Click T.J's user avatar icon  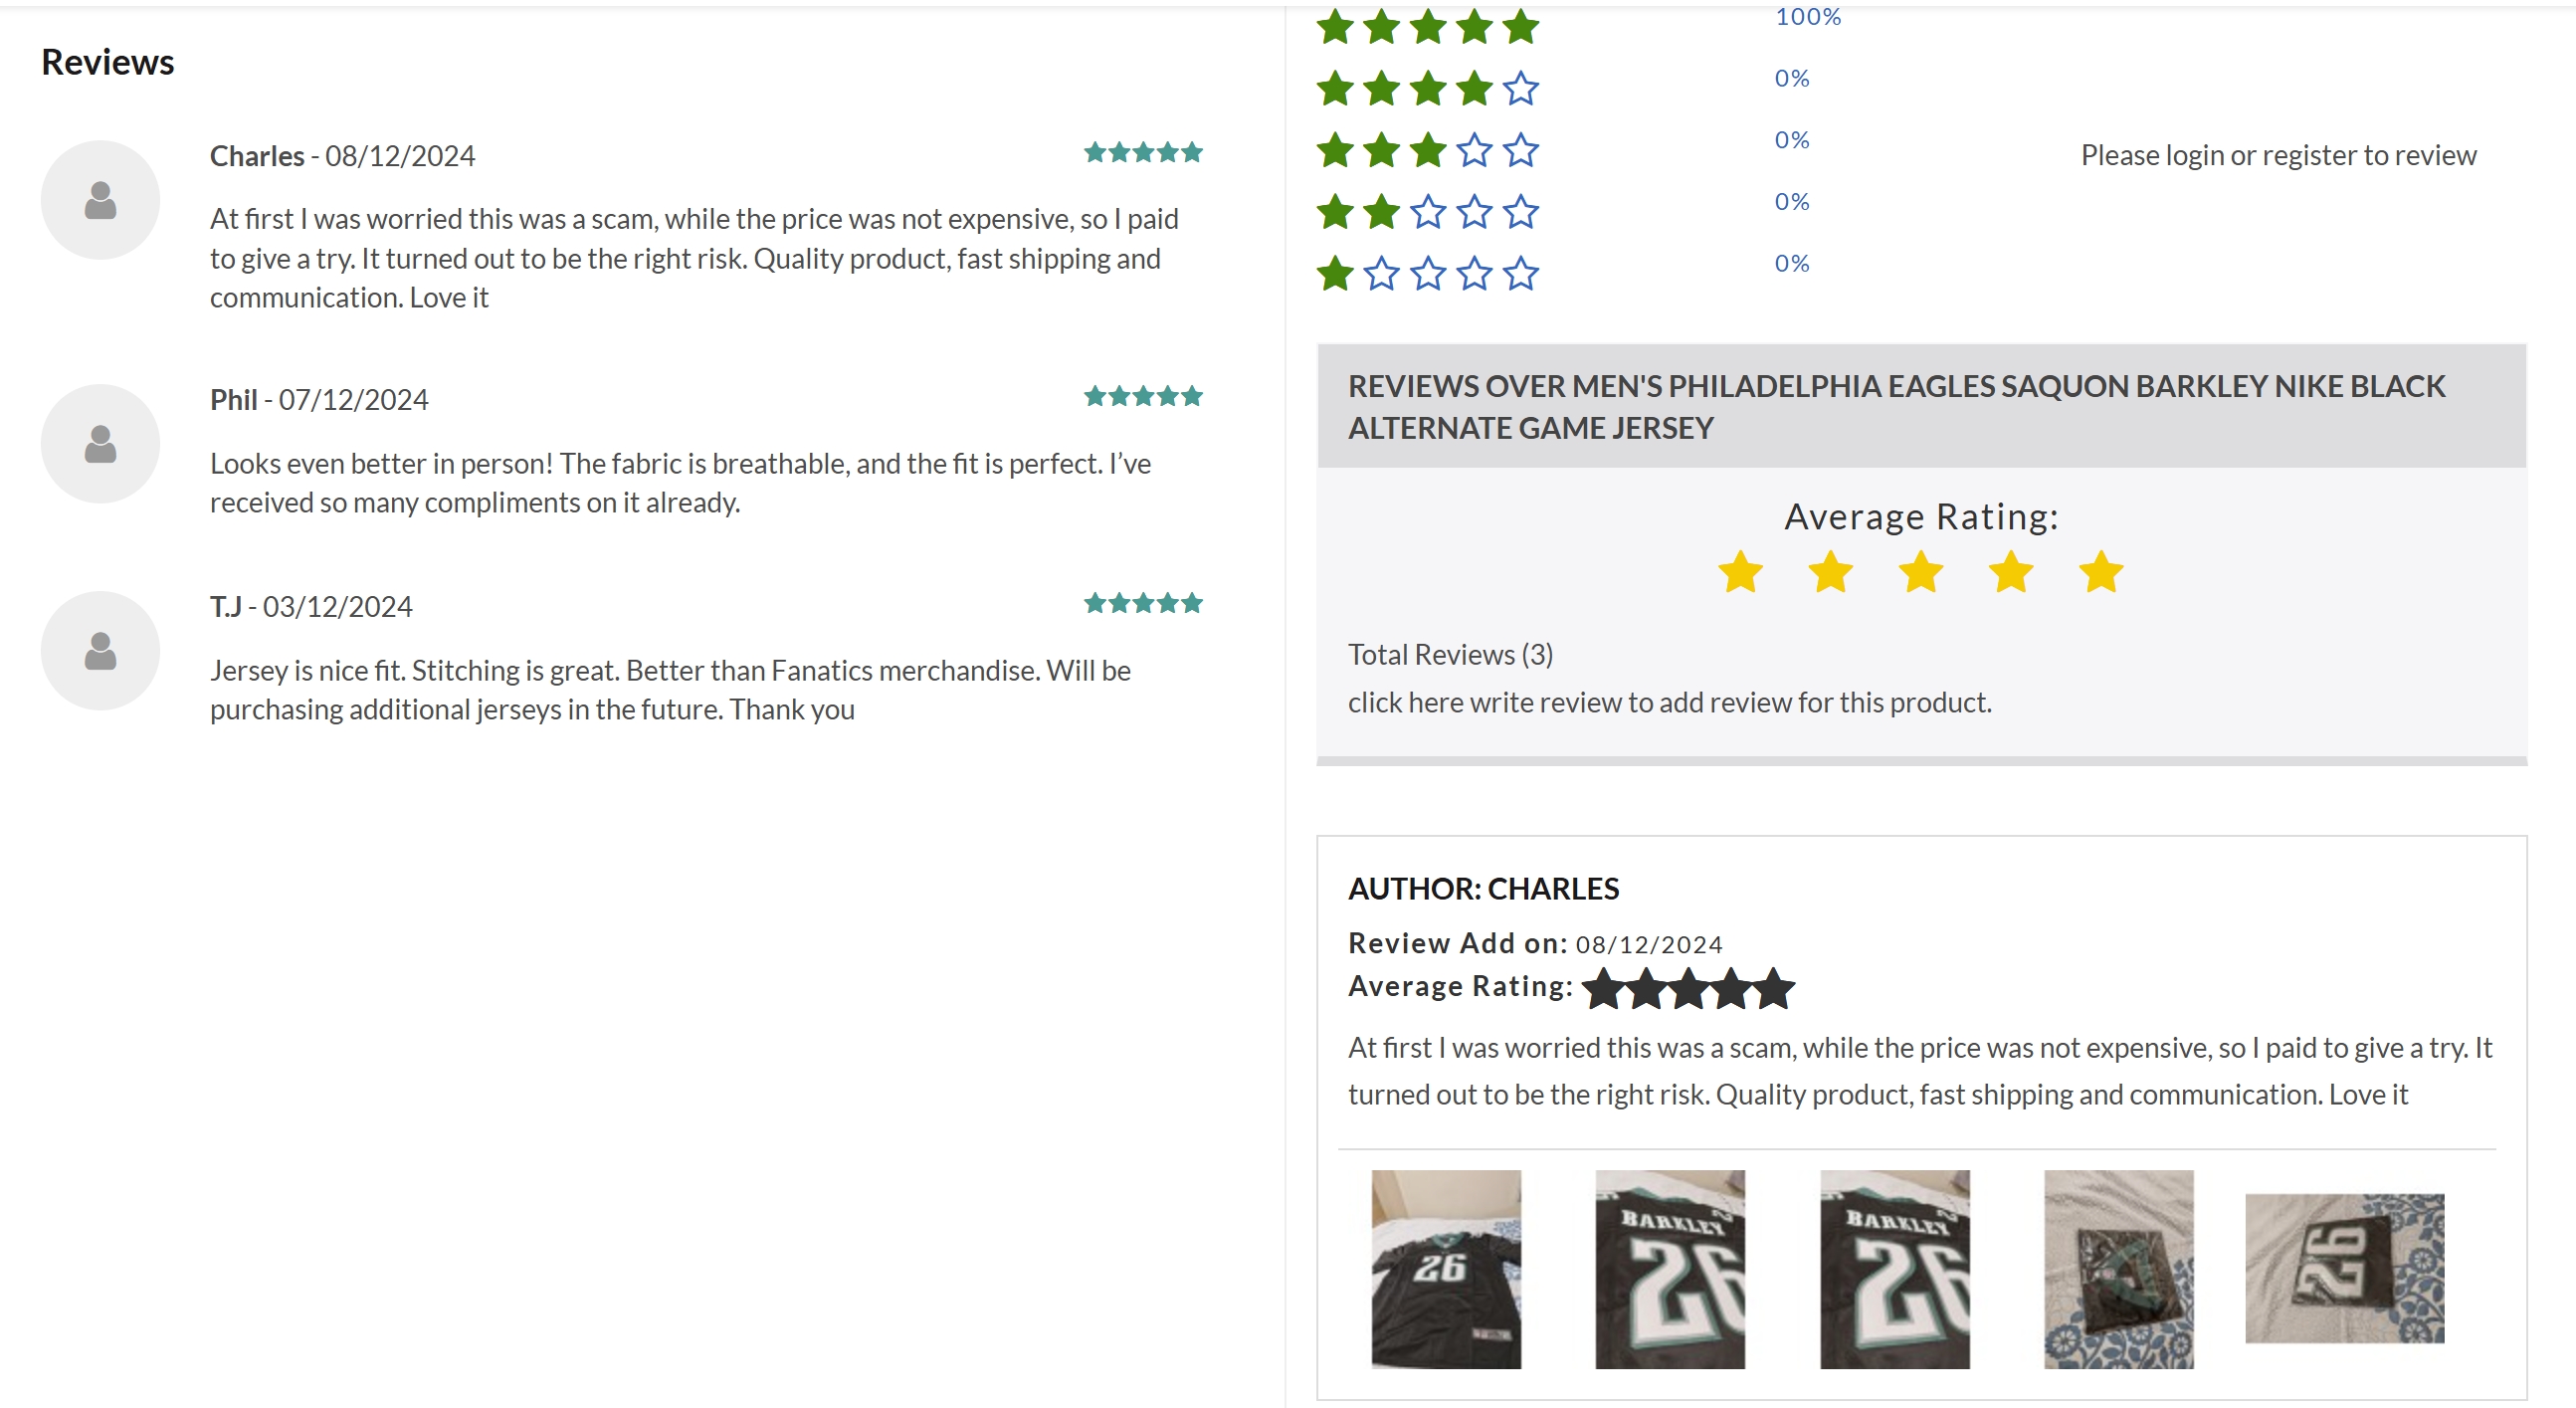(x=100, y=651)
